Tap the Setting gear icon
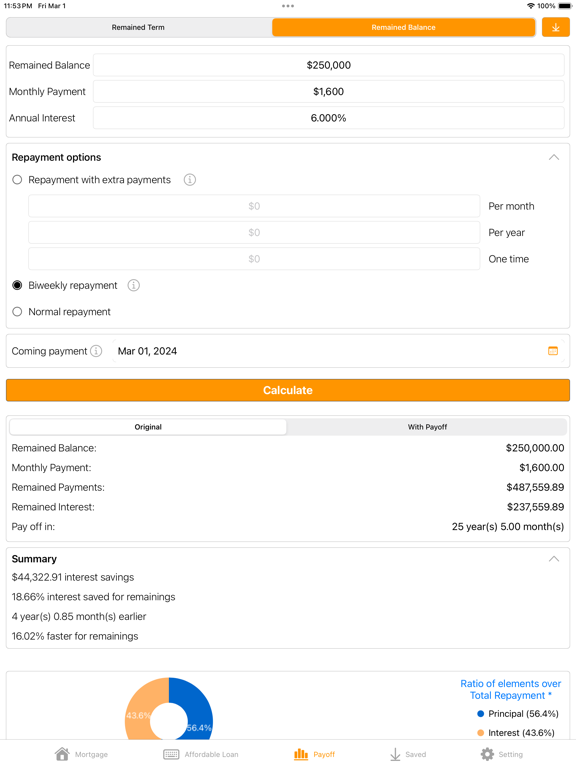 (x=487, y=754)
